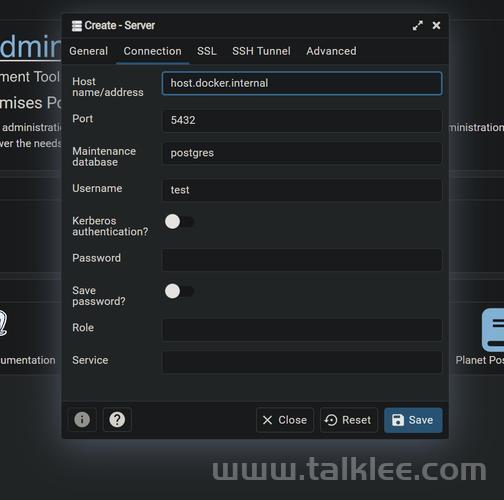
Task: Click the info icon in dialog footer
Action: coord(82,419)
